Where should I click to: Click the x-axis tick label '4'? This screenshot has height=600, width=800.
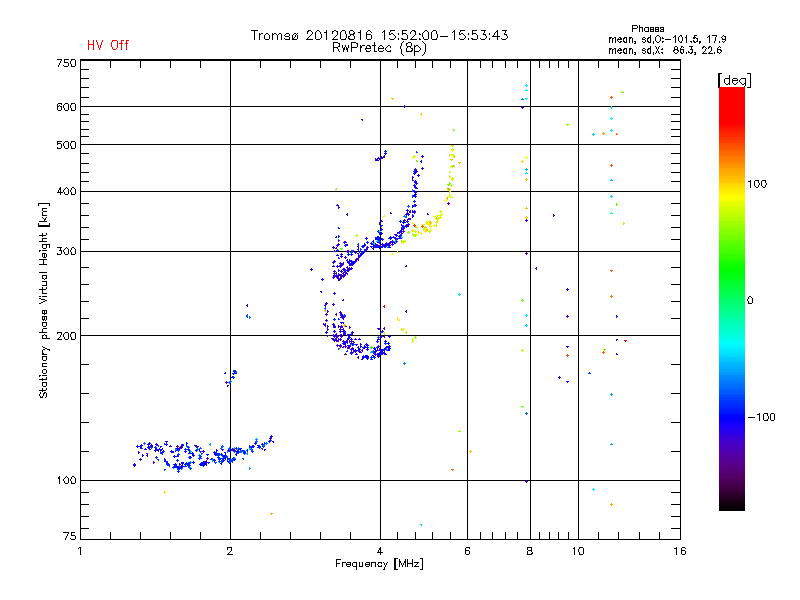380,551
